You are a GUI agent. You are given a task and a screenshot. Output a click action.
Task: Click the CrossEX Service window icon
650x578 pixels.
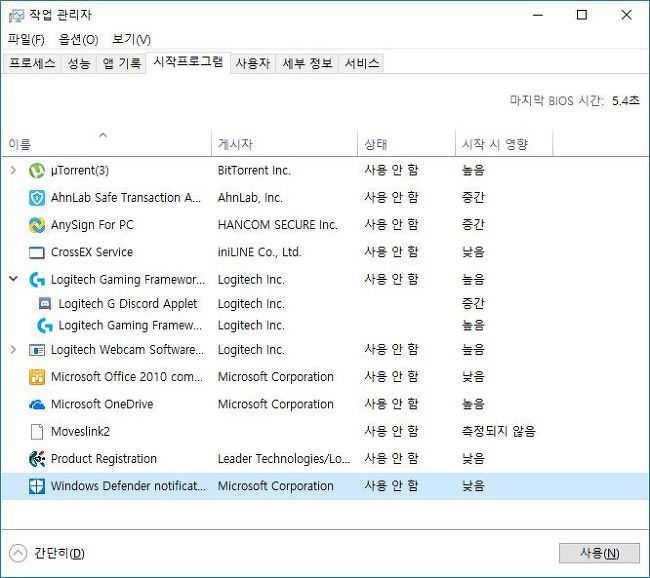click(x=36, y=252)
